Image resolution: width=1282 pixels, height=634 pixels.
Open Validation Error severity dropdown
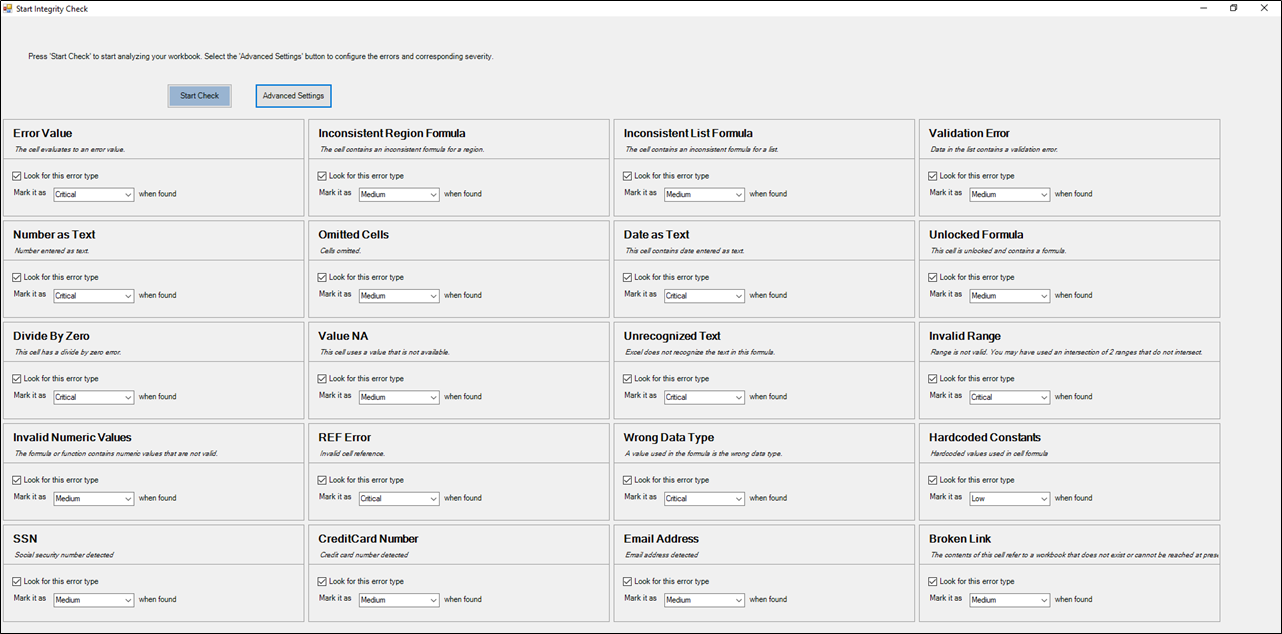[1009, 195]
